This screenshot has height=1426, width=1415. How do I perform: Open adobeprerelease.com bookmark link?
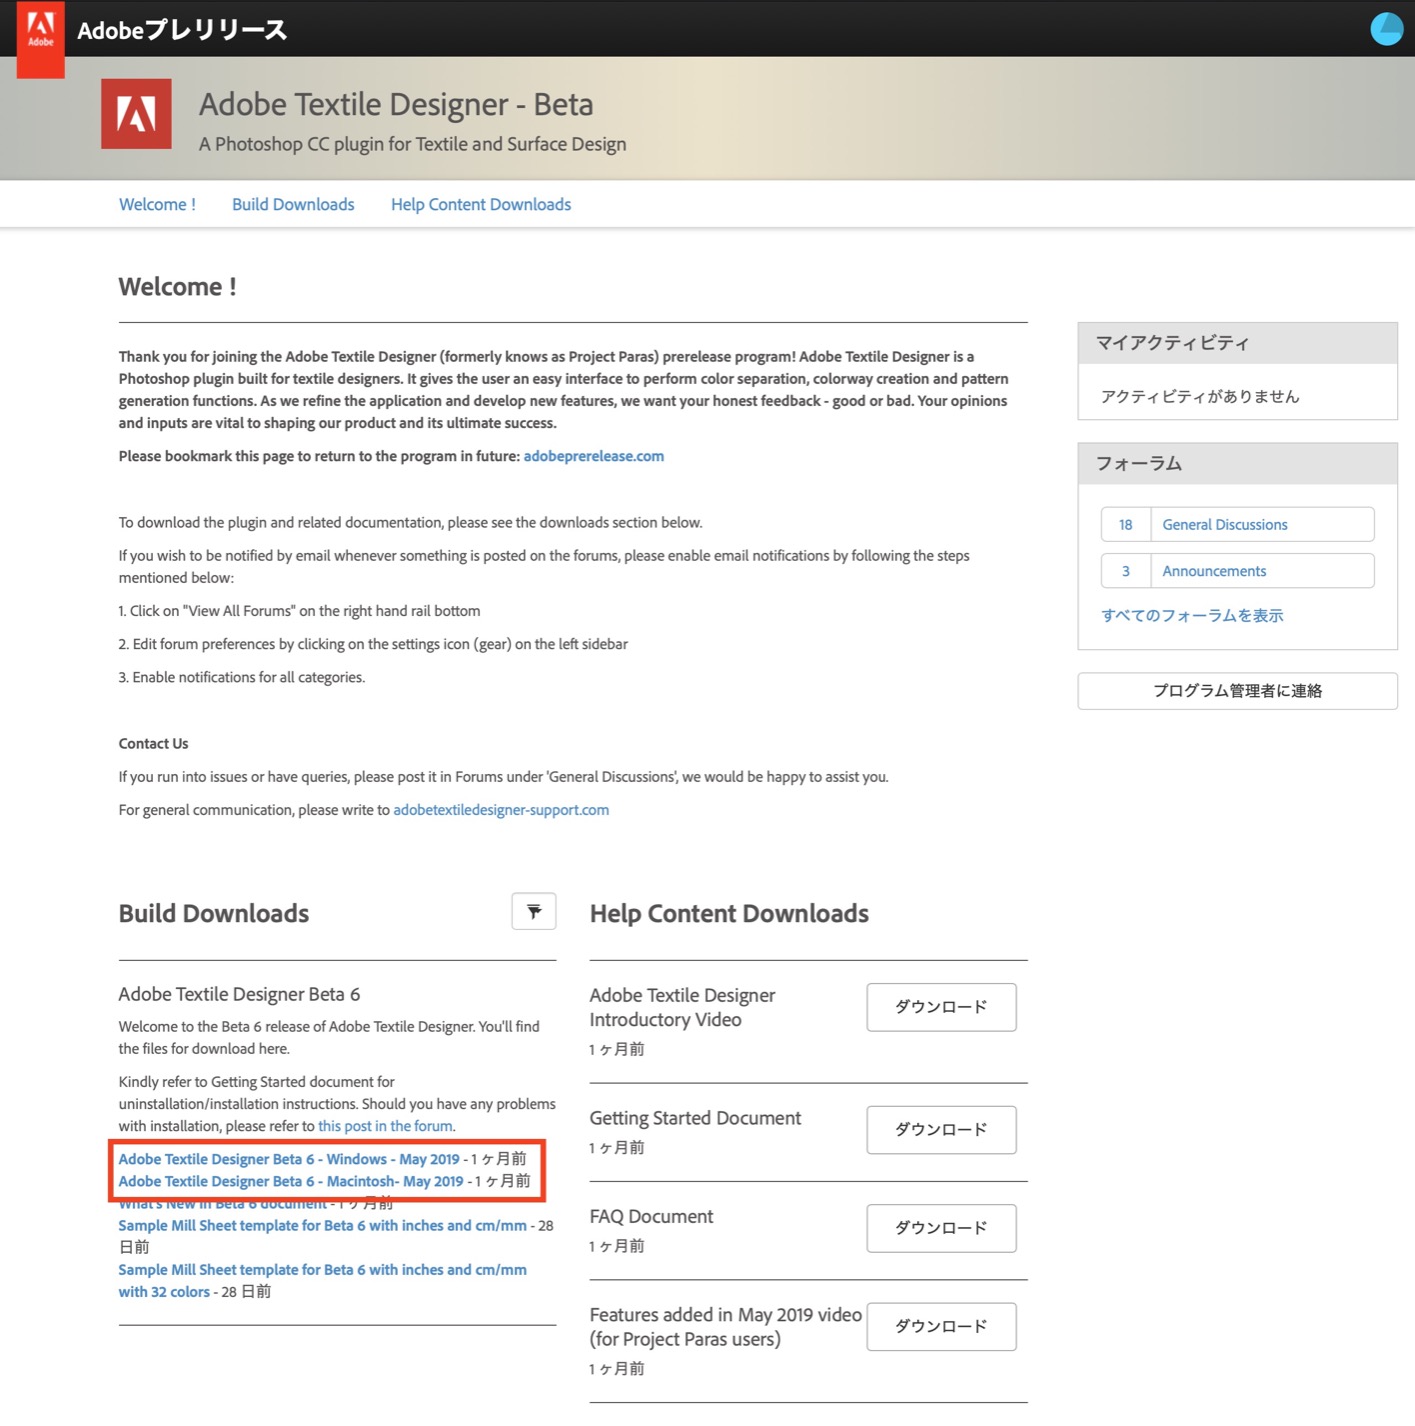[594, 456]
